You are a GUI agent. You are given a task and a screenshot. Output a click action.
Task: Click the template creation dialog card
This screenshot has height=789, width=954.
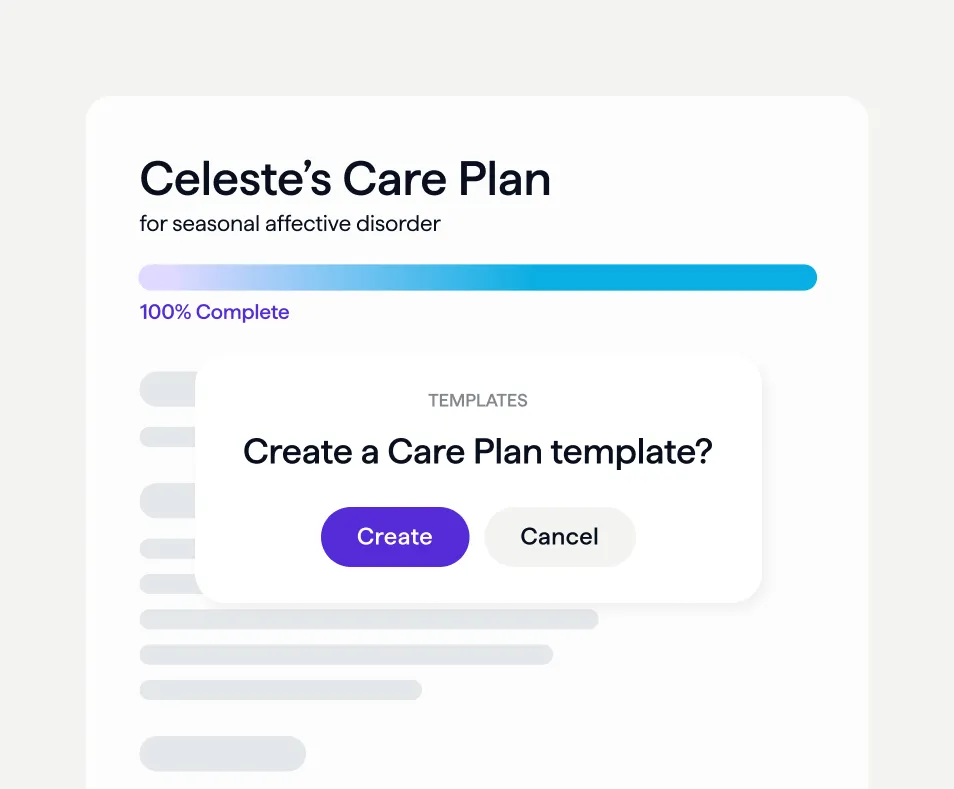click(478, 478)
